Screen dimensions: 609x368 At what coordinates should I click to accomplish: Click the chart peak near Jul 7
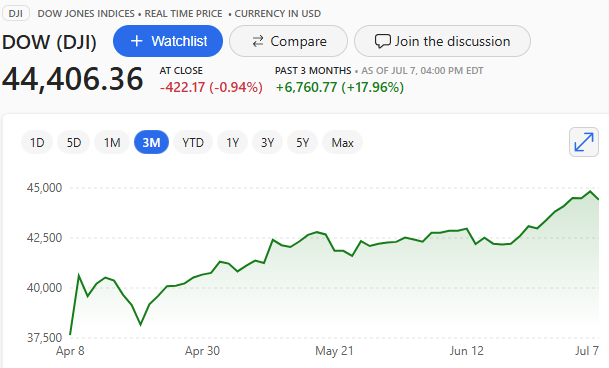590,191
